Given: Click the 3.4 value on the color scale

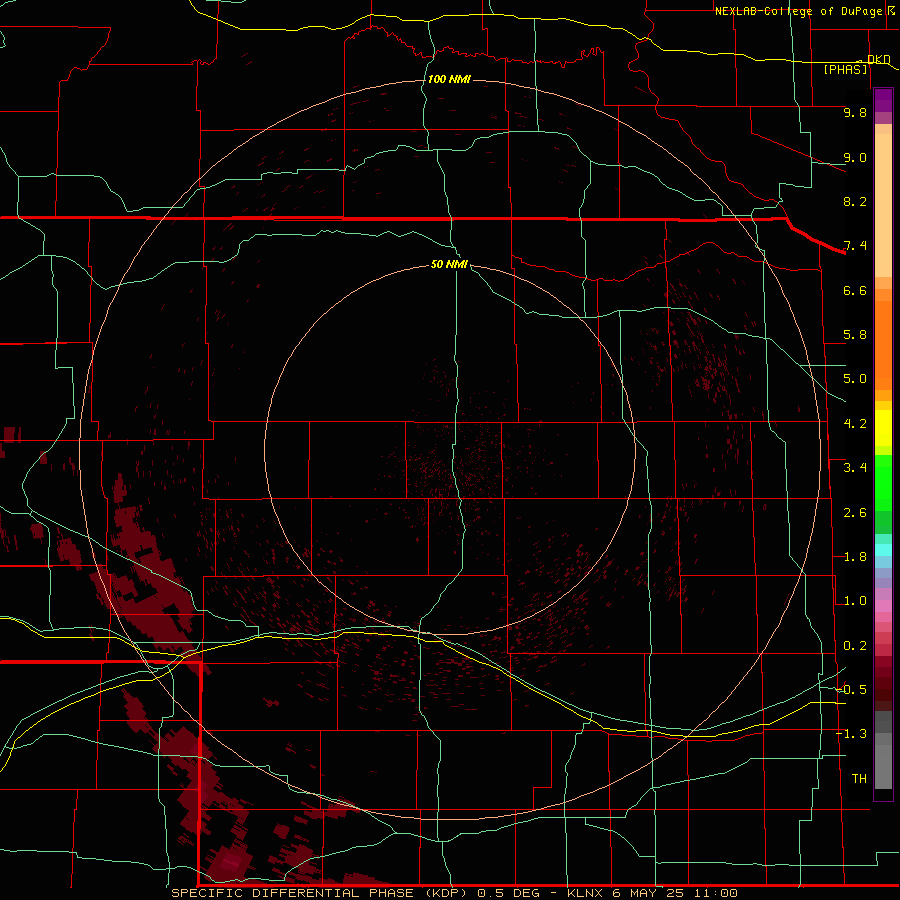Looking at the screenshot, I should coord(855,468).
